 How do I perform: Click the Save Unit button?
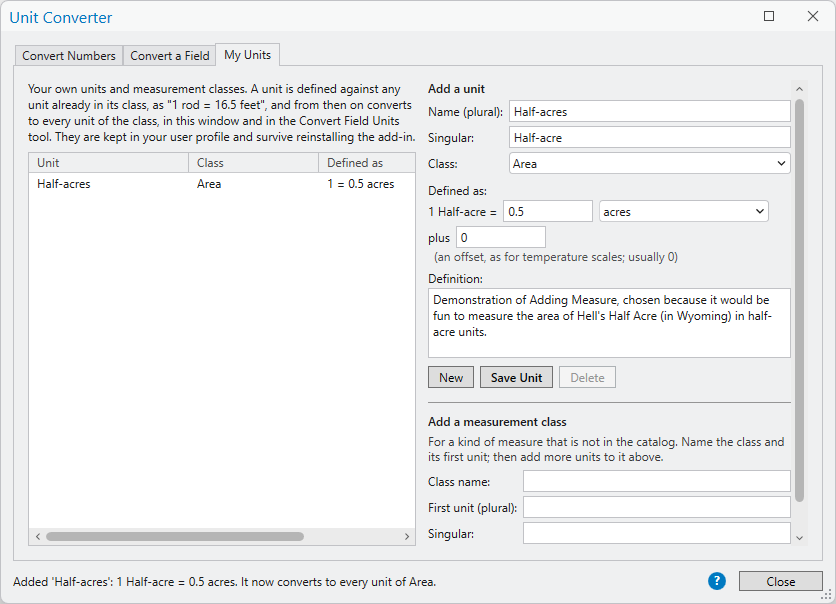coord(516,377)
